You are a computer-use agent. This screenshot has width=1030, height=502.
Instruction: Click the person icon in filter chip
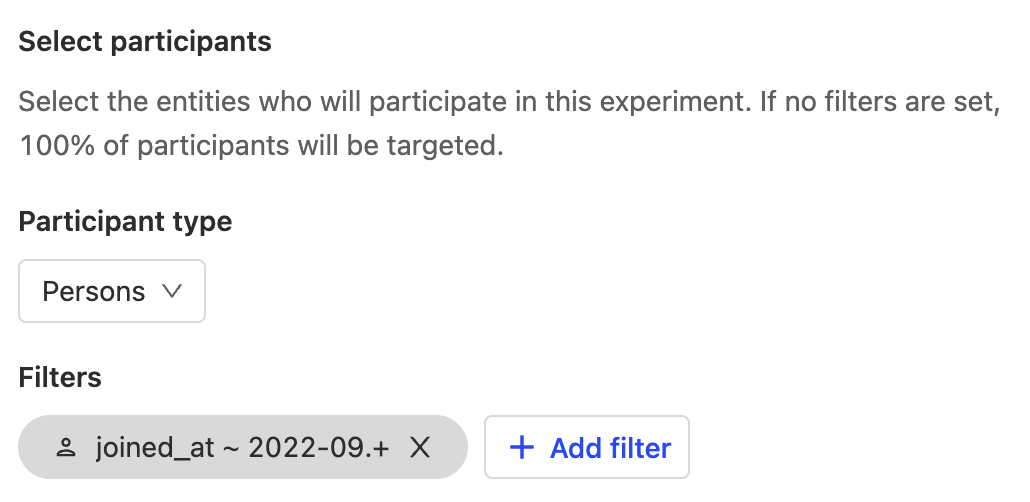[x=67, y=448]
